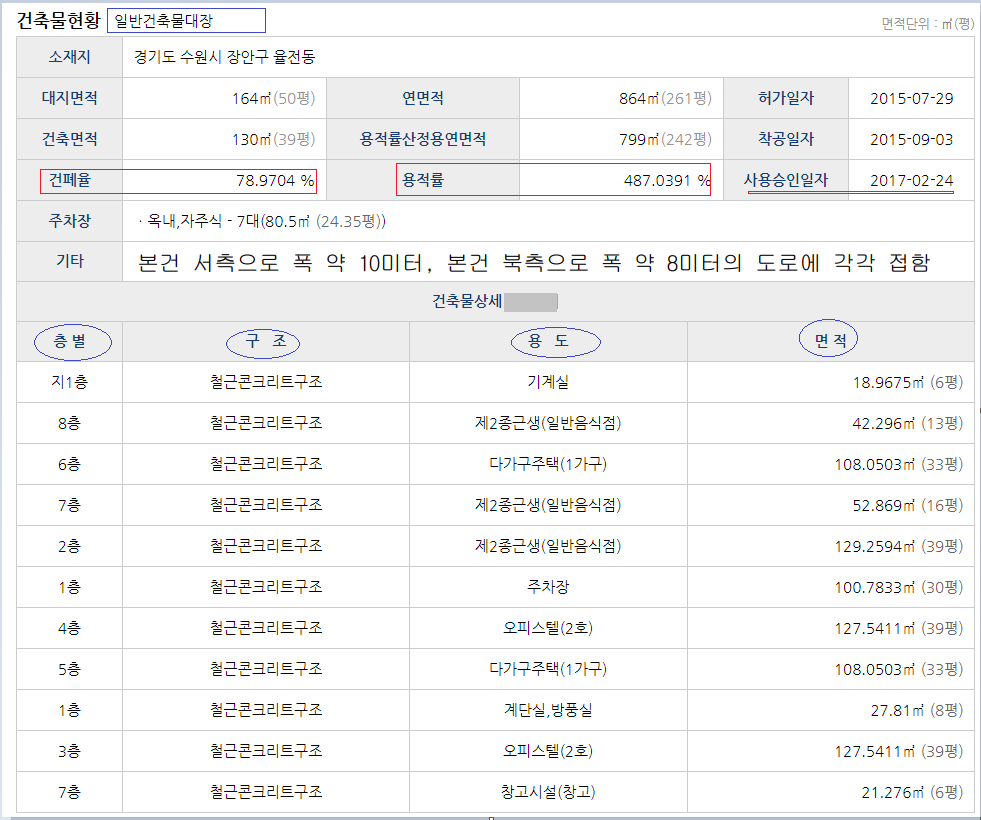Screen dimensions: 981x820
Task: Select the 3층 floor cell
Action: point(69,751)
